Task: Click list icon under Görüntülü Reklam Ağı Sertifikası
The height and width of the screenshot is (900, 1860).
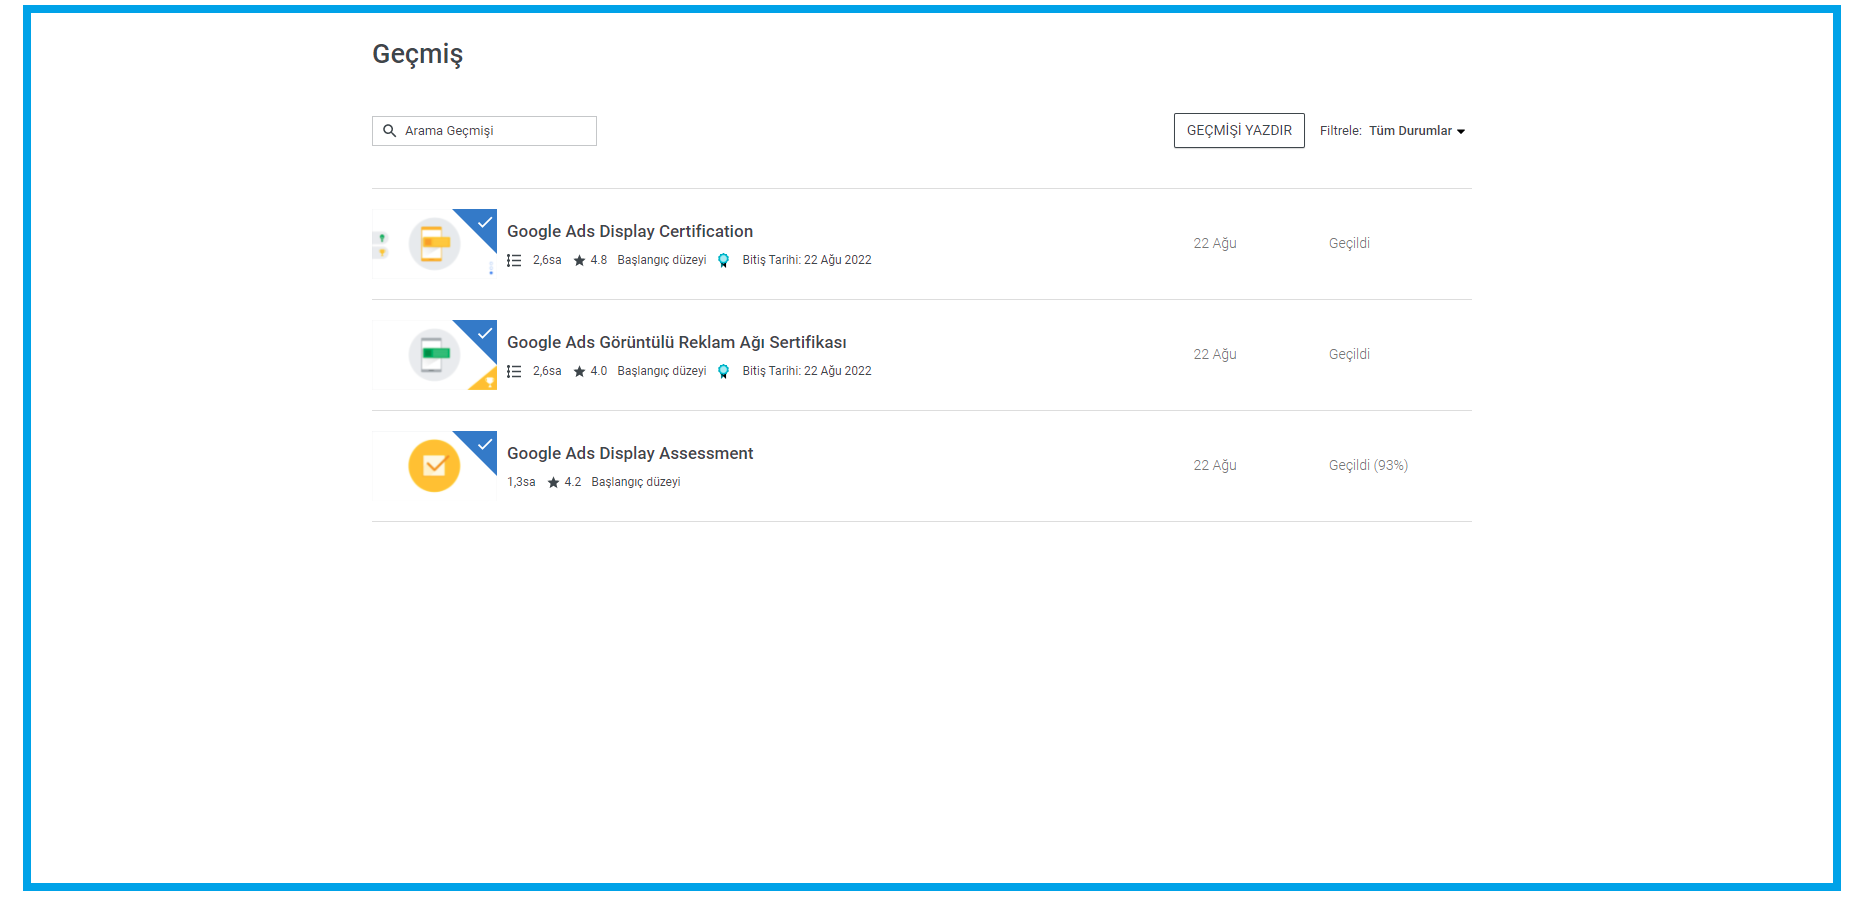Action: click(x=514, y=371)
